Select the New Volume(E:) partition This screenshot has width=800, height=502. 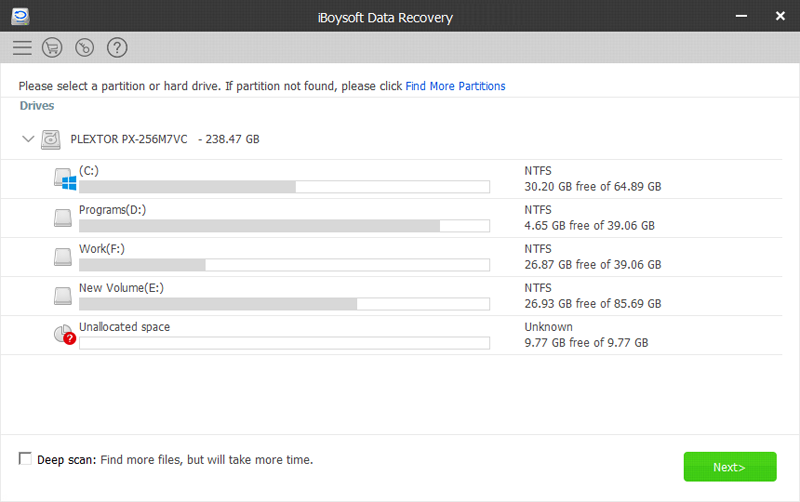[121, 287]
